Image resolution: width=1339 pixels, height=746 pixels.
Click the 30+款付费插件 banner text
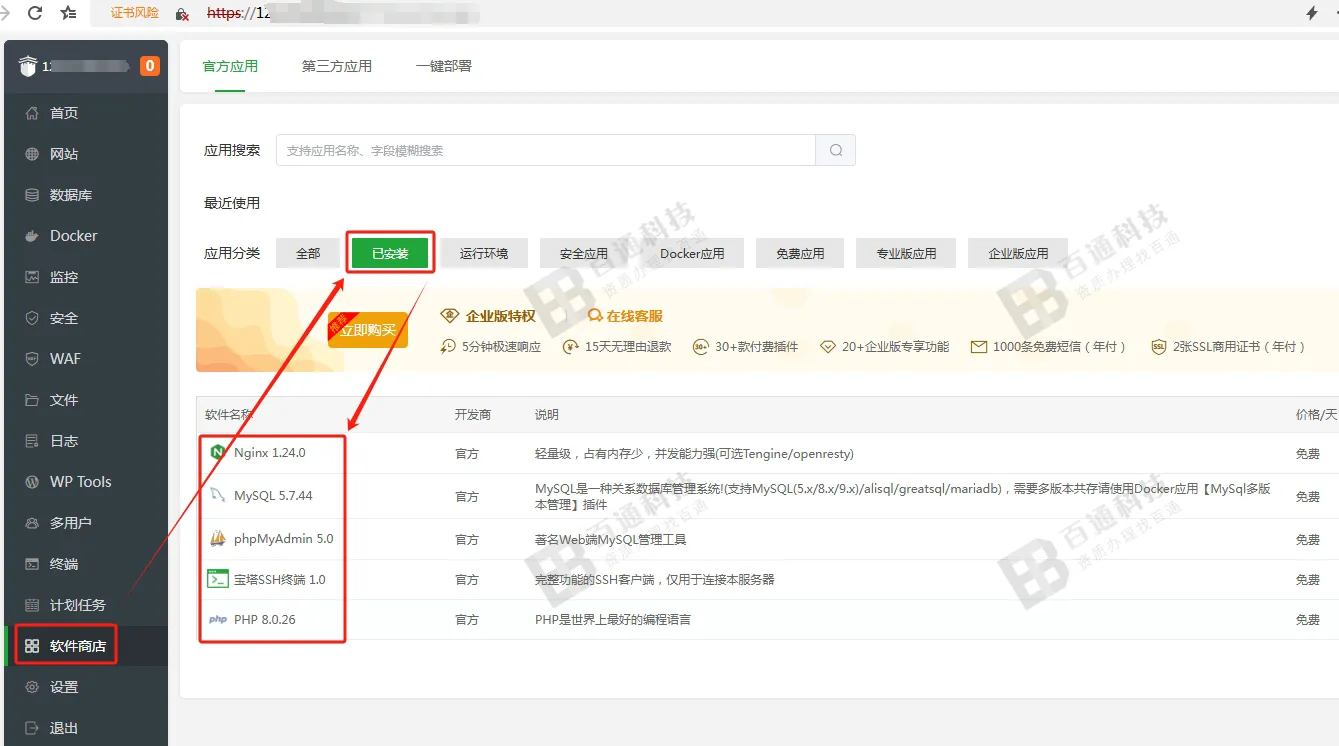click(756, 346)
